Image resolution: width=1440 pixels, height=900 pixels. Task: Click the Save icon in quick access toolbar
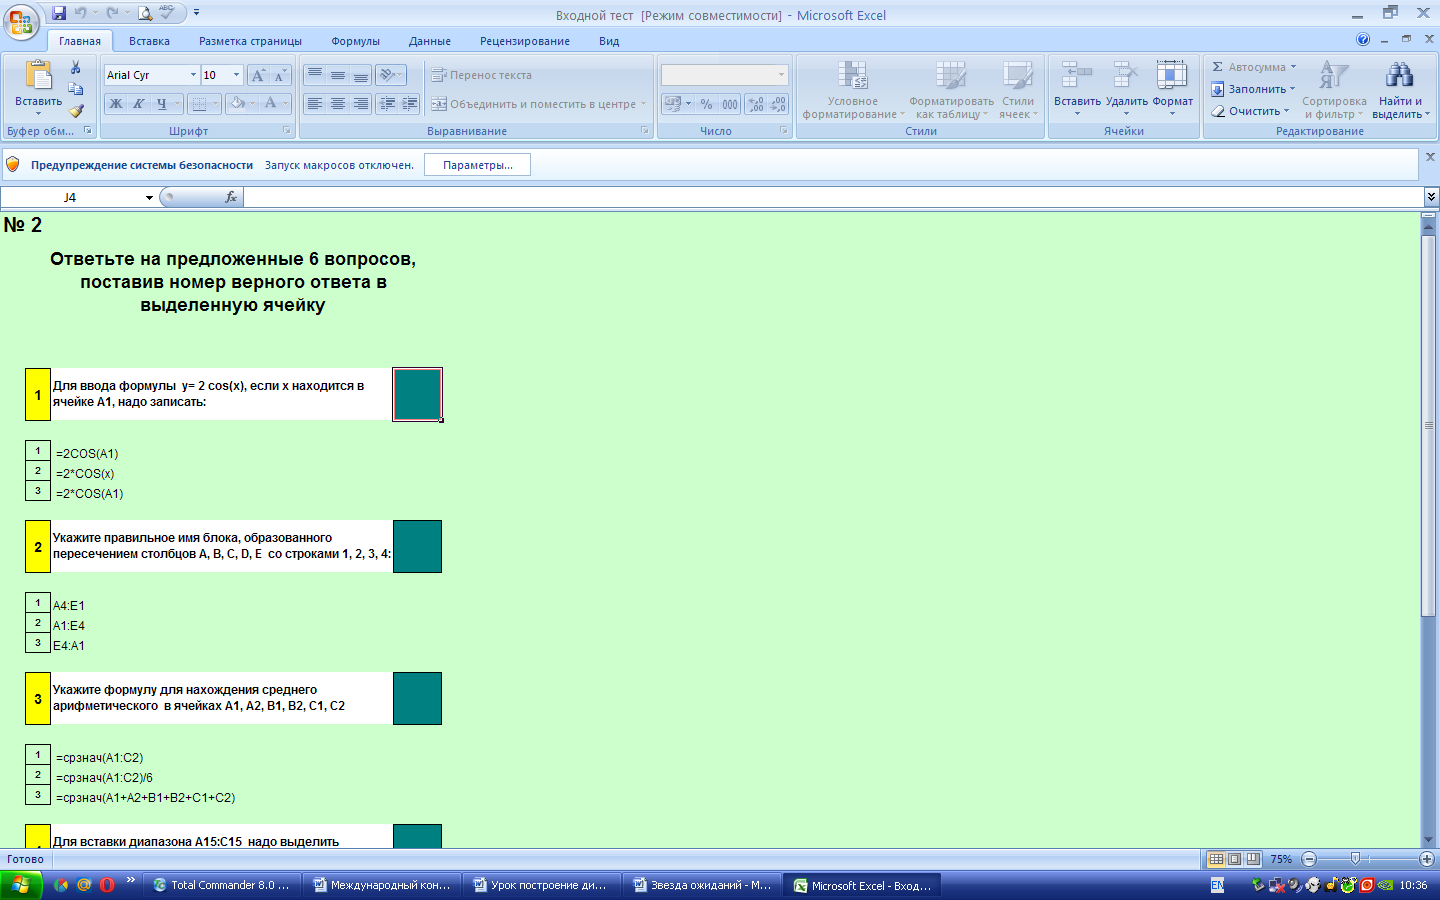[x=59, y=13]
